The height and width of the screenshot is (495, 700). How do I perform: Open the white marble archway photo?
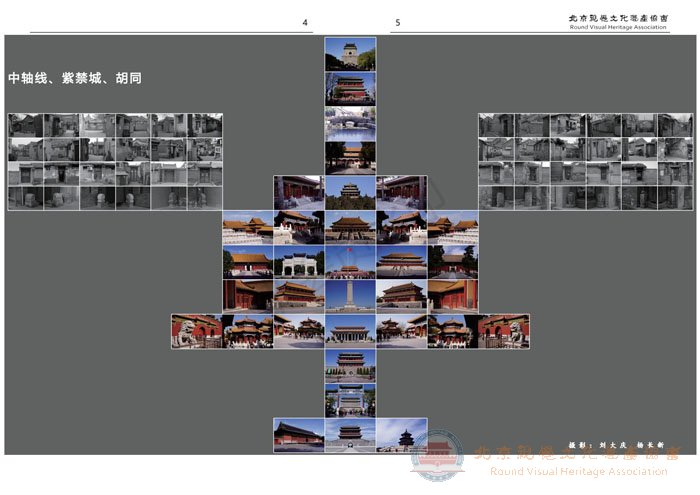[299, 262]
